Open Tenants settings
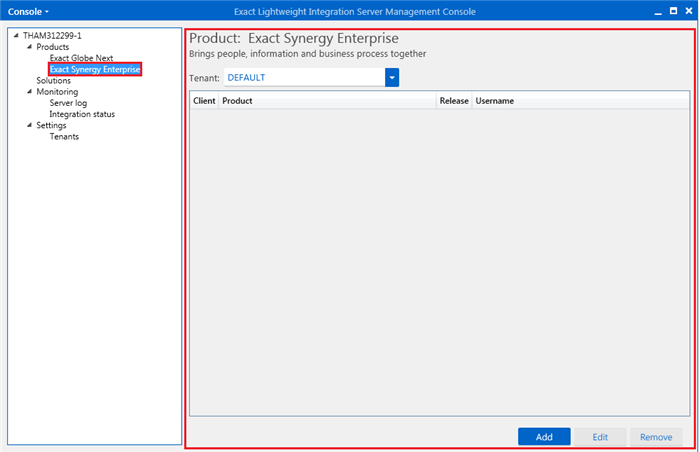 [x=64, y=137]
